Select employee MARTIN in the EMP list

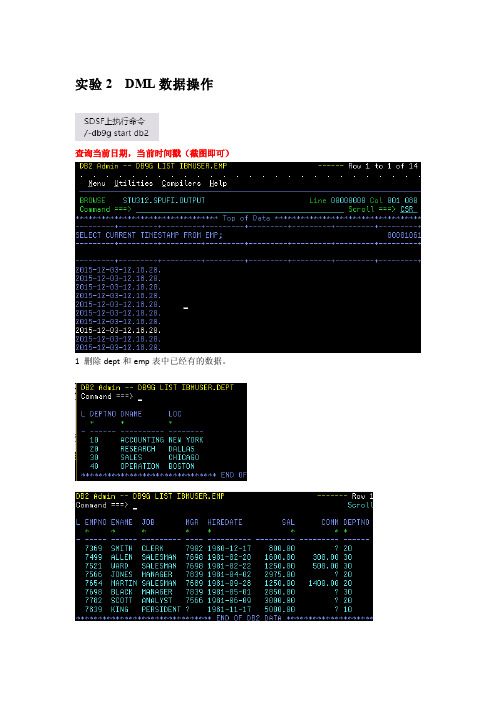pos(124,583)
